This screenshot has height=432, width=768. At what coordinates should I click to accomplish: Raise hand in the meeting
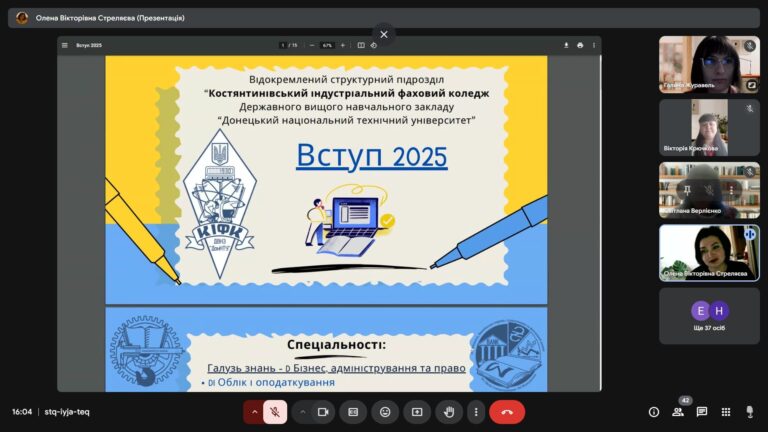click(449, 412)
